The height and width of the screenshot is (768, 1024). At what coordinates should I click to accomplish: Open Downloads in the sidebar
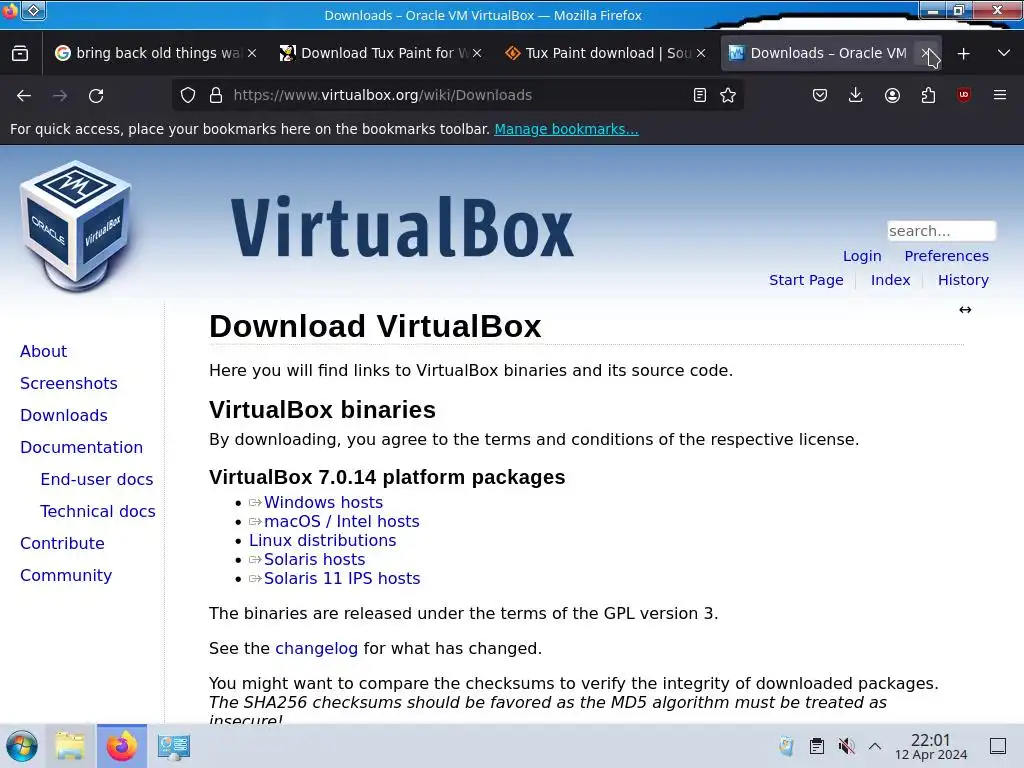tap(64, 415)
